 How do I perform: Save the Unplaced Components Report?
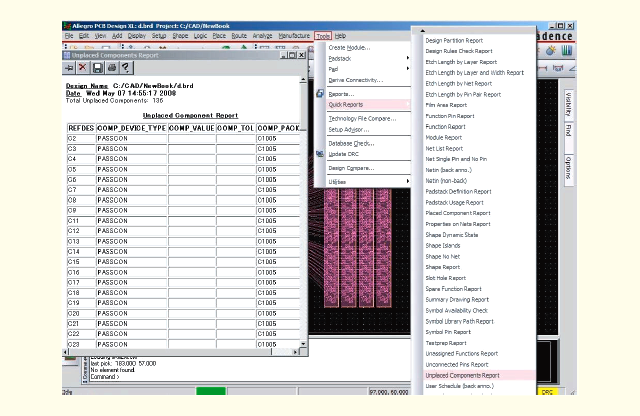coord(97,68)
